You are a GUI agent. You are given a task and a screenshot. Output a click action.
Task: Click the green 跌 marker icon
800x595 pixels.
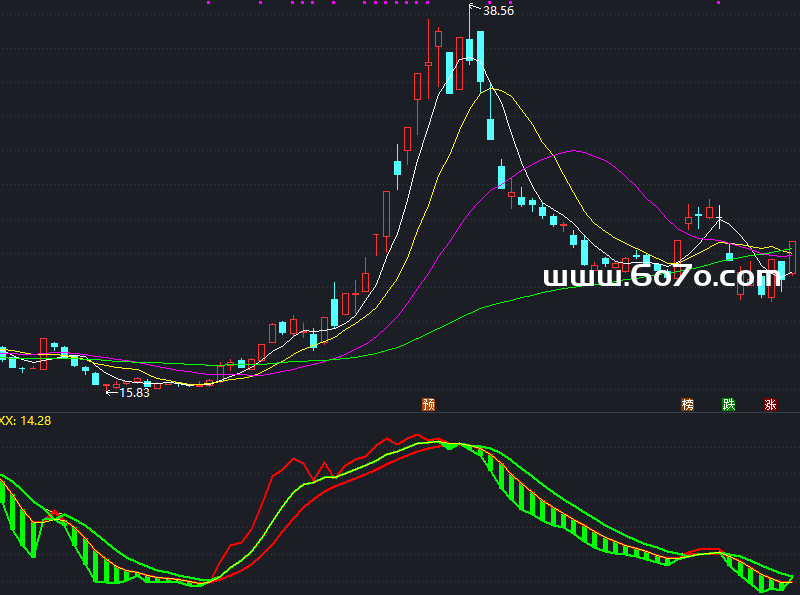[729, 405]
